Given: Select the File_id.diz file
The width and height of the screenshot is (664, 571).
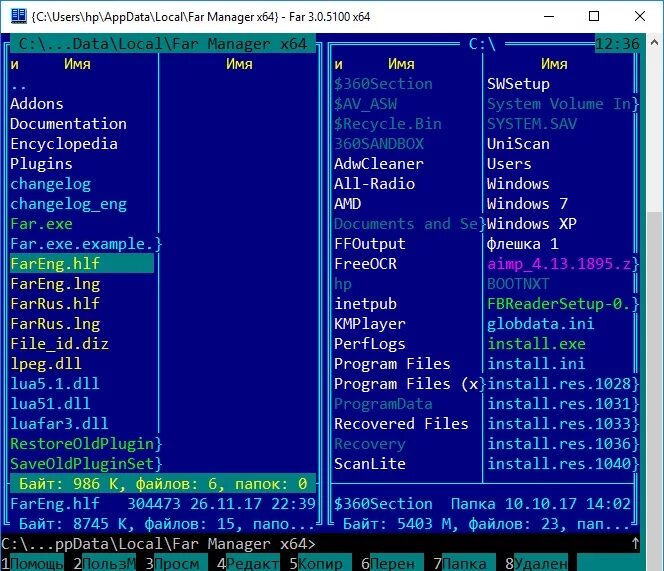Looking at the screenshot, I should (x=59, y=344).
